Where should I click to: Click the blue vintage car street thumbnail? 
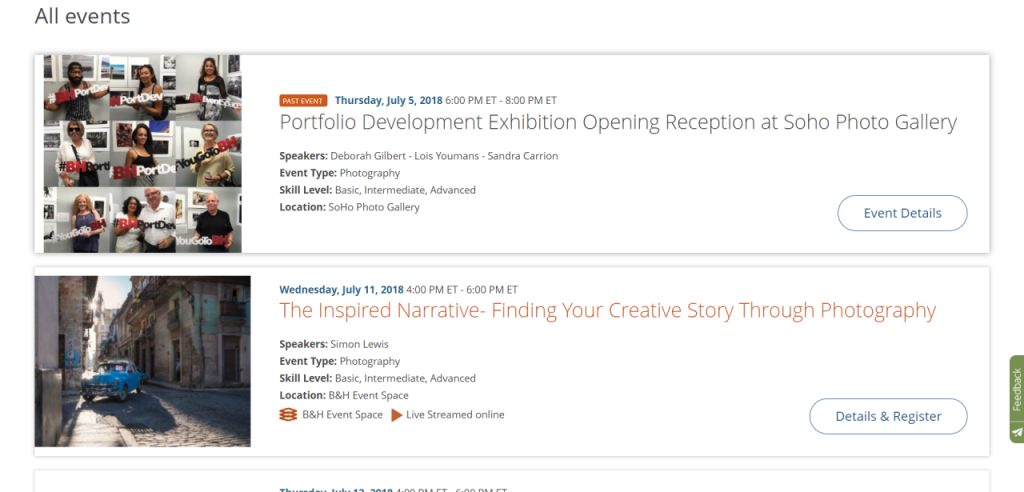(x=142, y=361)
